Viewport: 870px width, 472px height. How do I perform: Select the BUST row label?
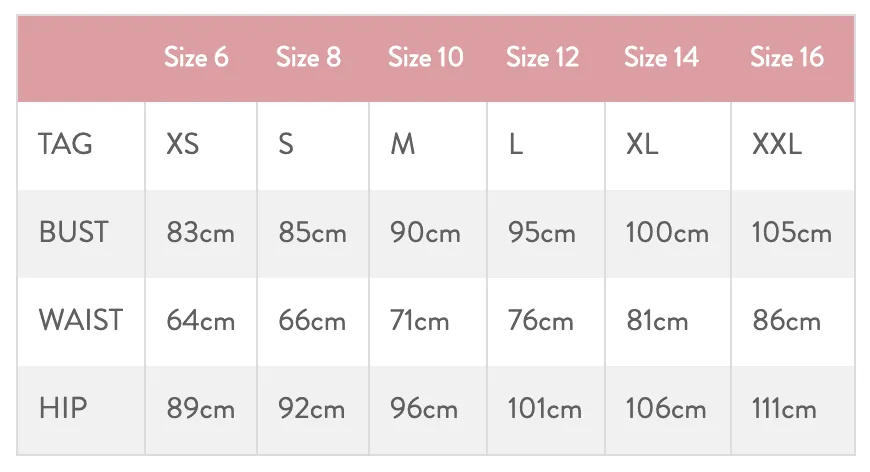[x=73, y=232]
